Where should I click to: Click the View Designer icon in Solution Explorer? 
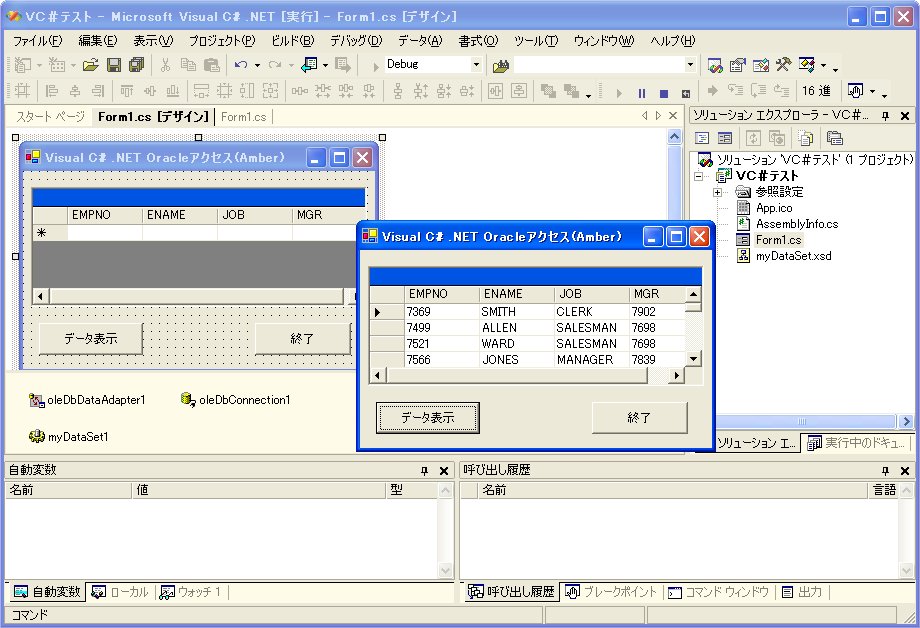tap(725, 139)
